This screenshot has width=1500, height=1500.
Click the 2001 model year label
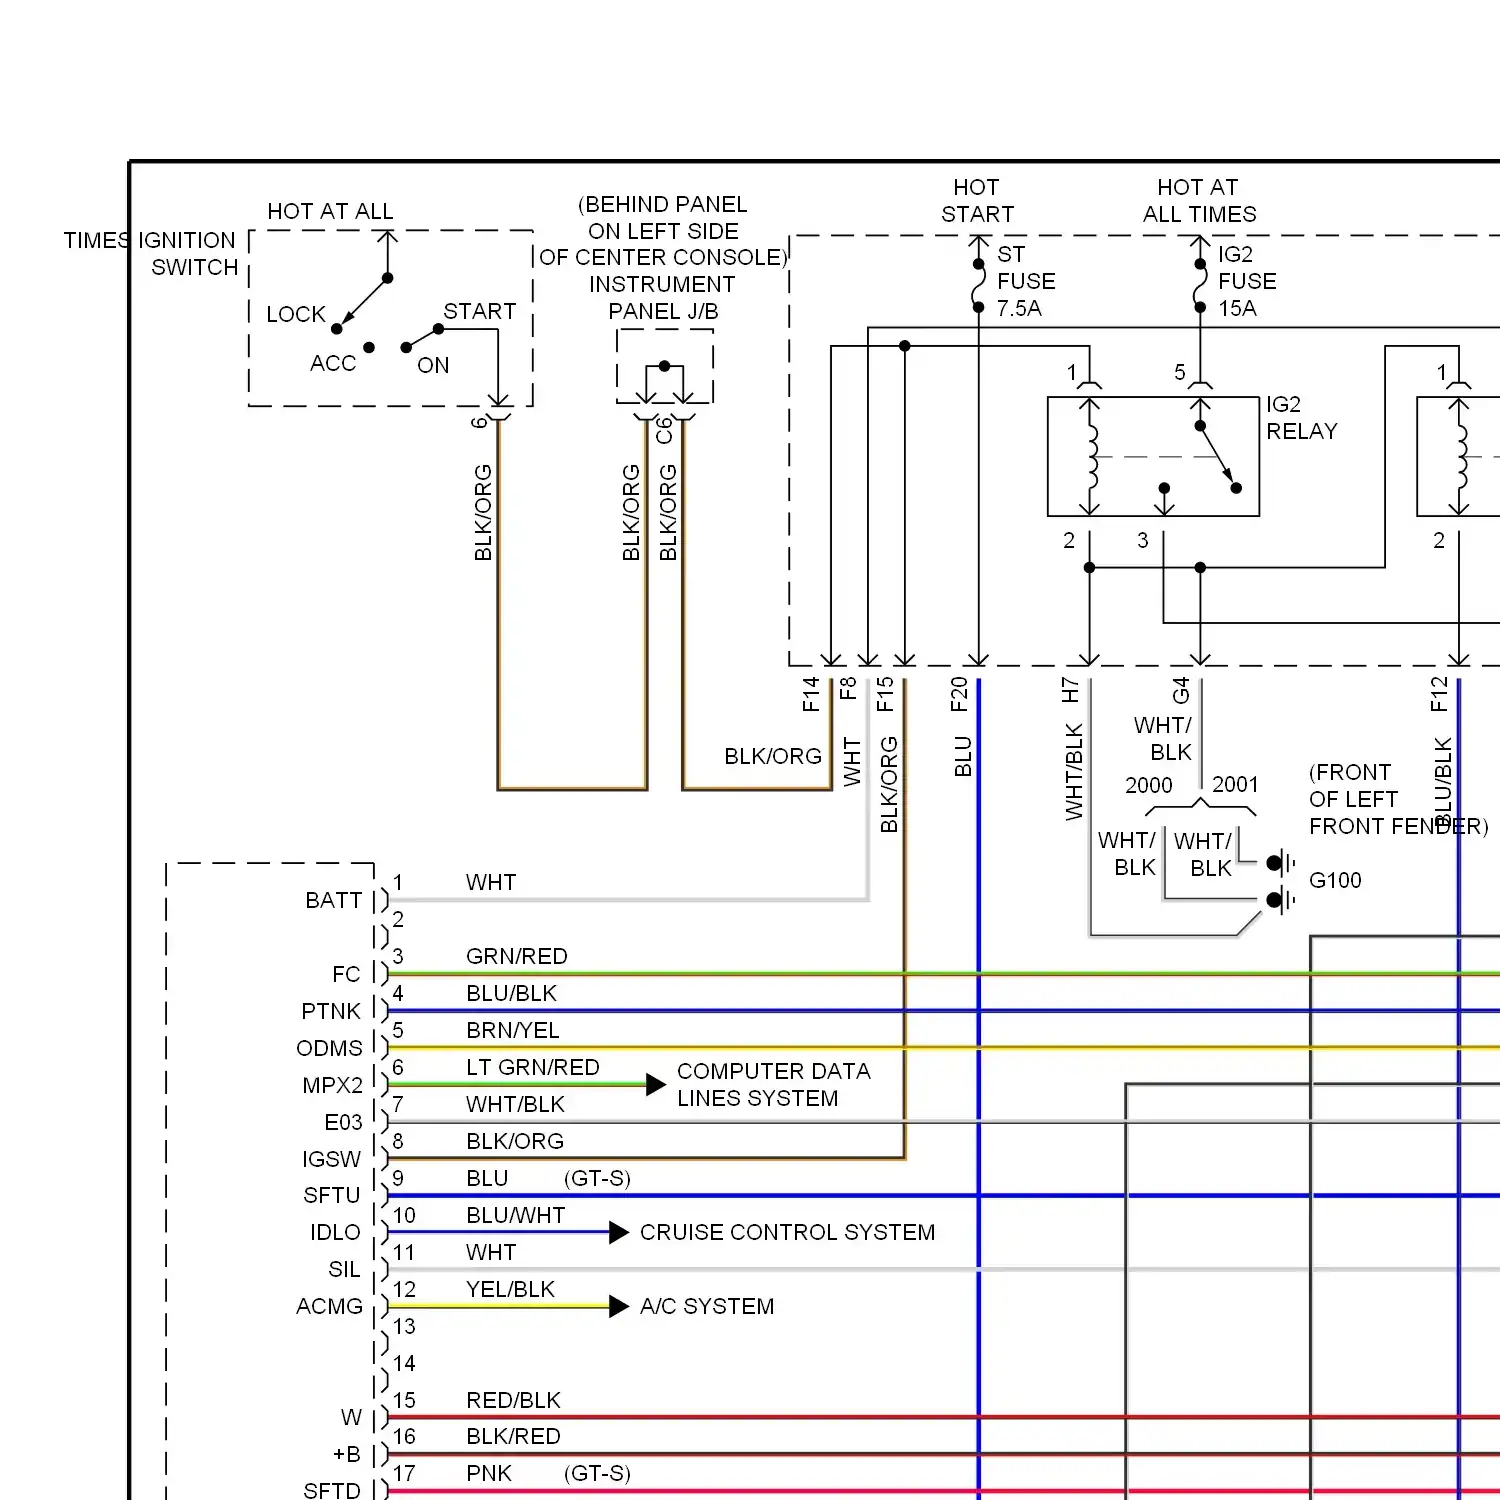click(1235, 784)
